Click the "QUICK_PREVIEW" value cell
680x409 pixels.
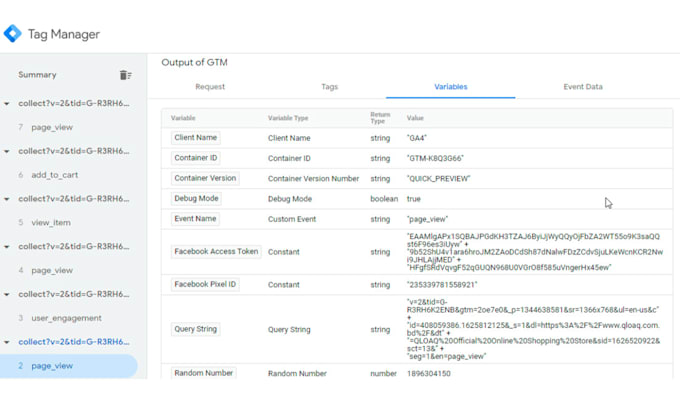tap(438, 179)
